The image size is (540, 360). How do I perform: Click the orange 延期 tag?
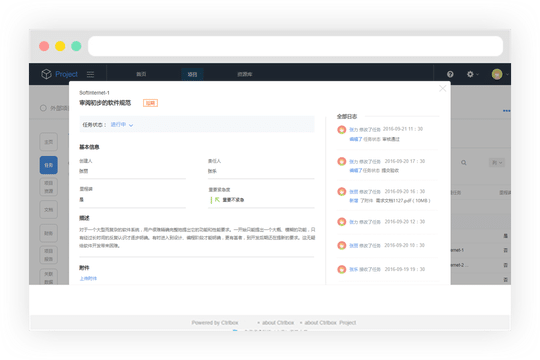(x=150, y=103)
